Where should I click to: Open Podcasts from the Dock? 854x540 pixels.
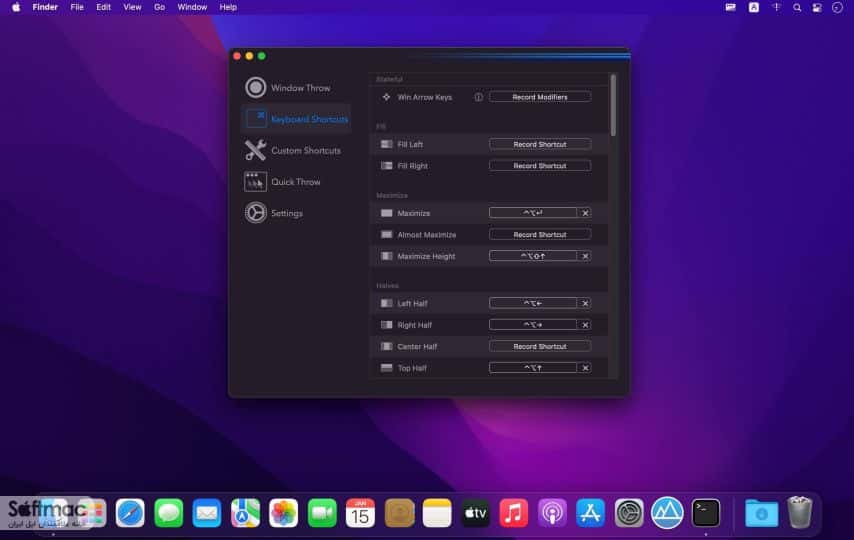[x=552, y=513]
